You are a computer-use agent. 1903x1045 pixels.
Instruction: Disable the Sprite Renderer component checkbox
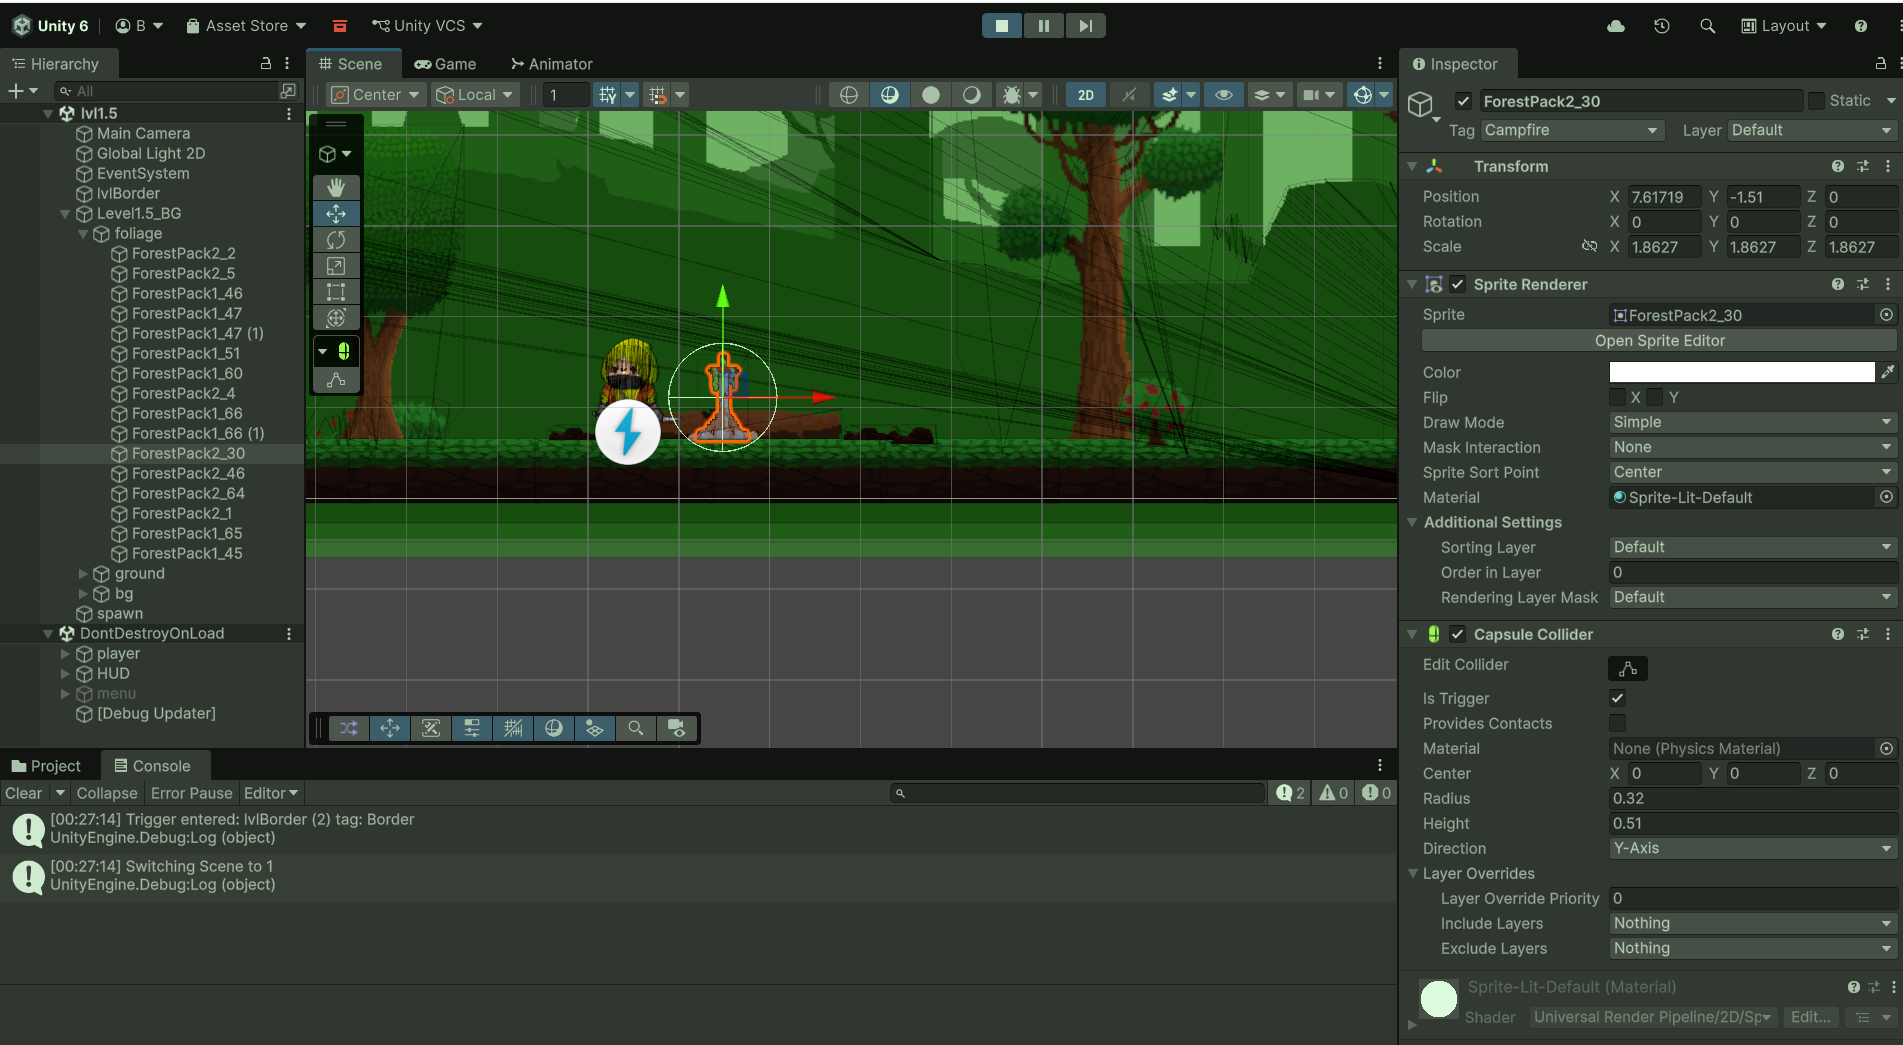(x=1458, y=284)
